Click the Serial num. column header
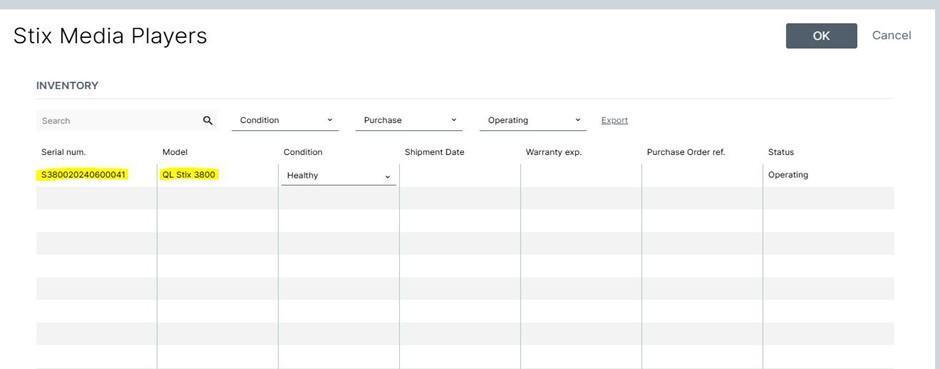The width and height of the screenshot is (940, 369). click(64, 152)
